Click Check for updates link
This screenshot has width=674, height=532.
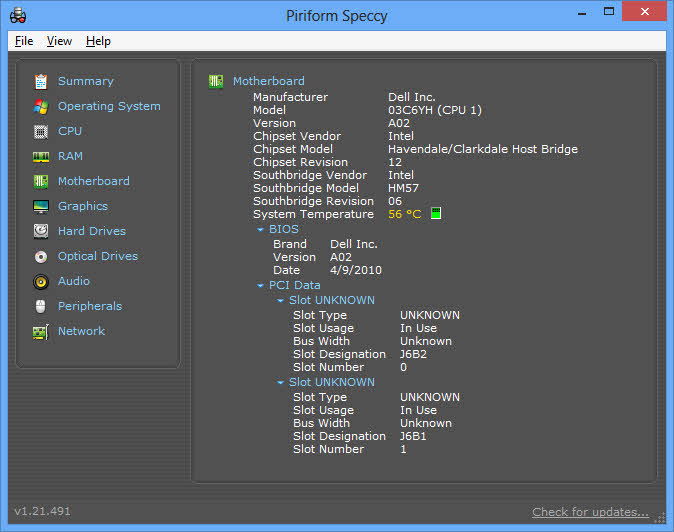[x=590, y=512]
